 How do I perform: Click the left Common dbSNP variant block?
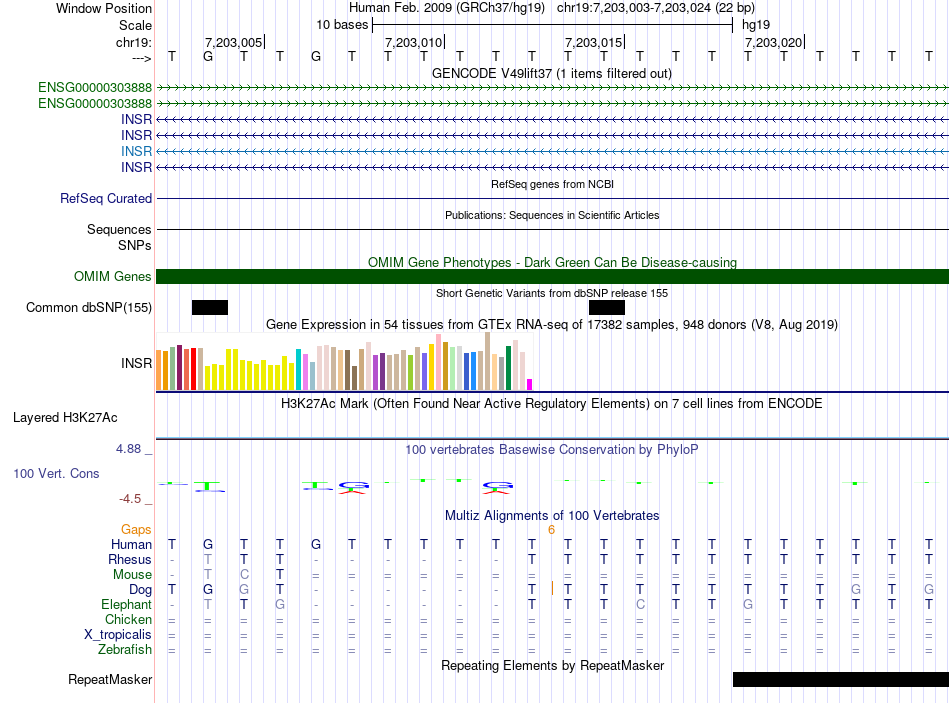click(x=210, y=307)
